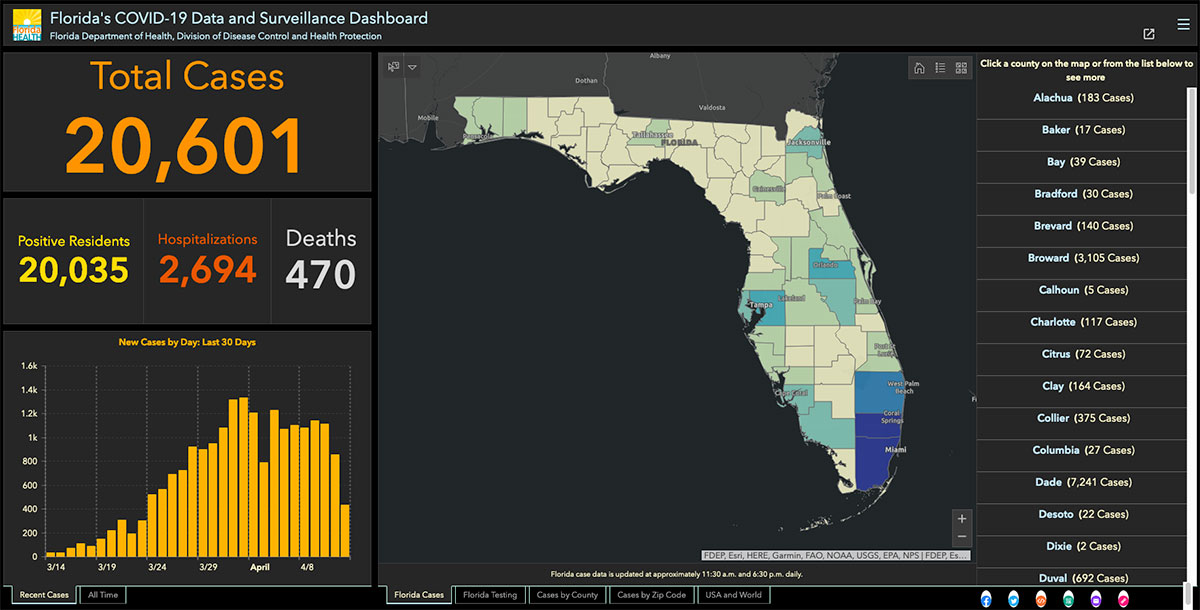The width and height of the screenshot is (1200, 610).
Task: Share dashboard via Twitter icon
Action: tap(1013, 598)
